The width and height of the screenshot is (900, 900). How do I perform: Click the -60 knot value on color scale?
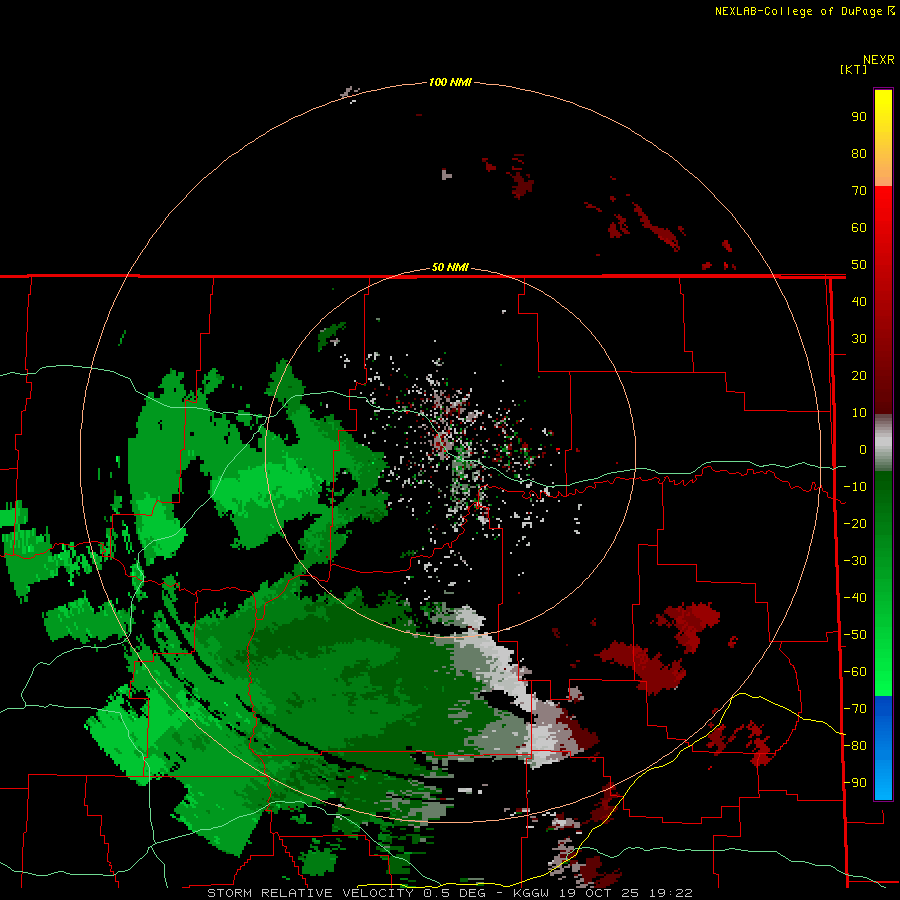855,672
